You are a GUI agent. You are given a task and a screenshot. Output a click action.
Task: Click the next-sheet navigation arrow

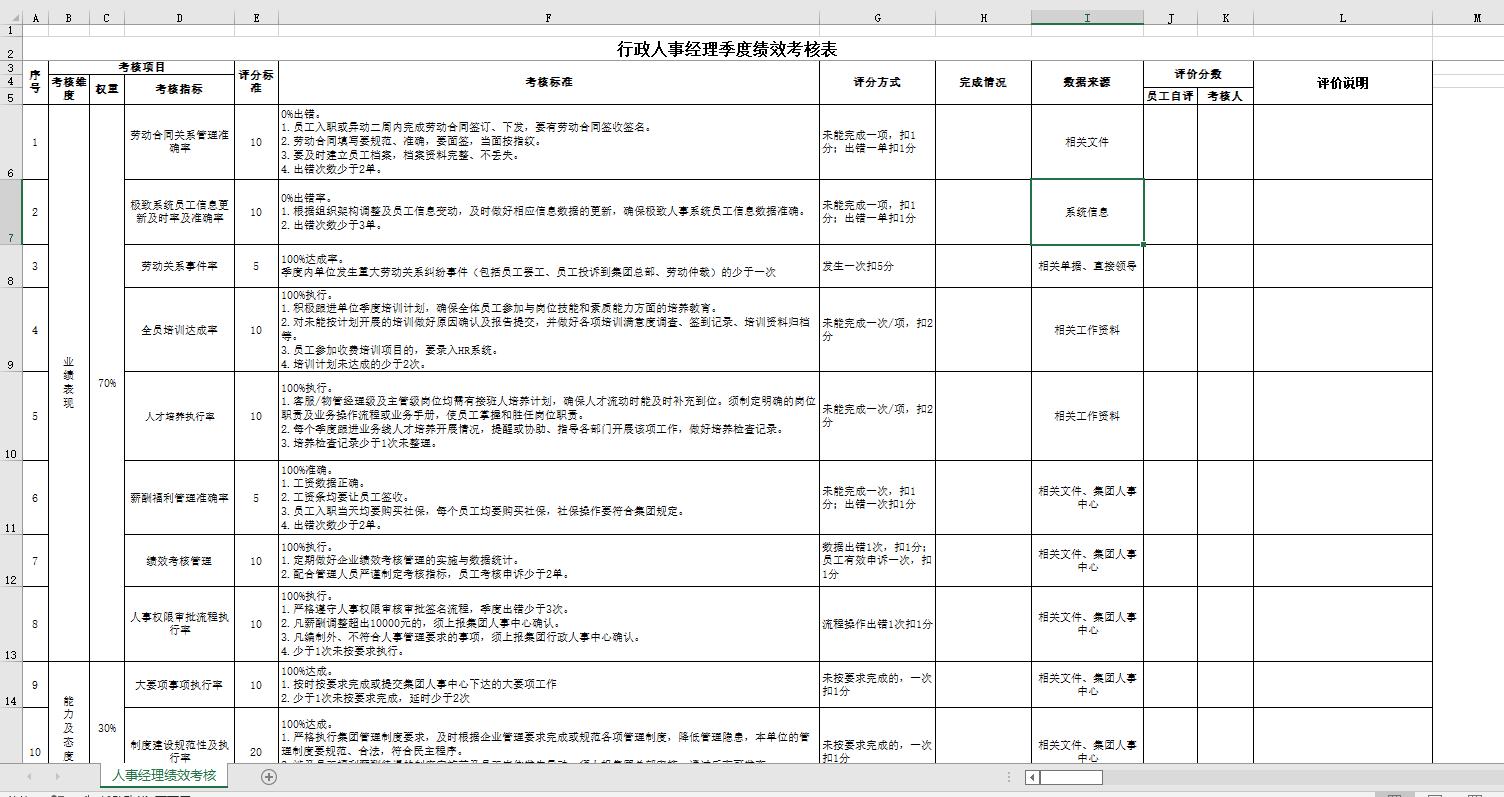(60, 774)
